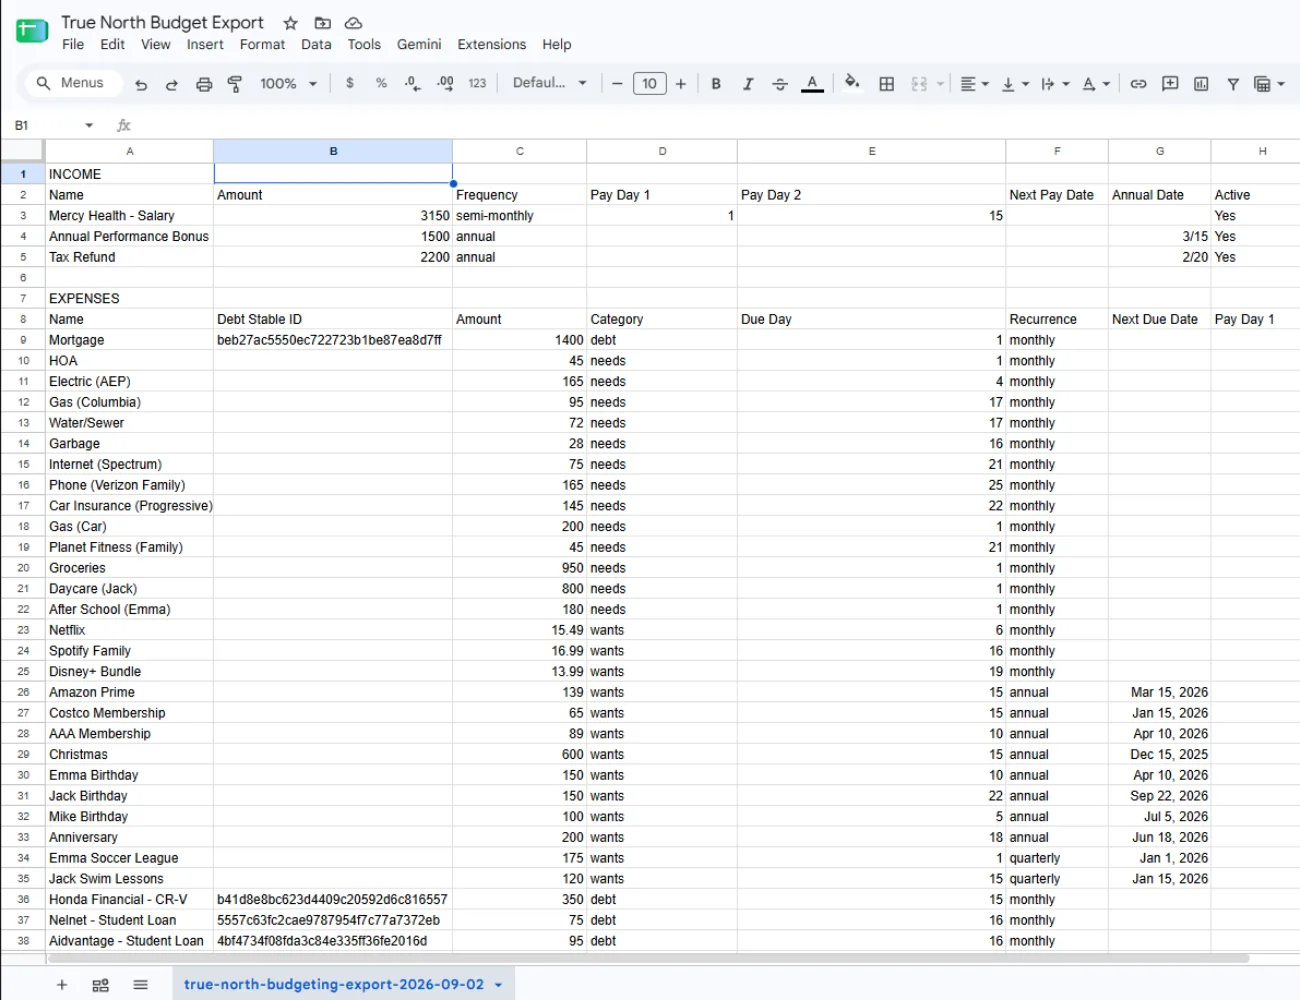Open the Tools menu

364,44
